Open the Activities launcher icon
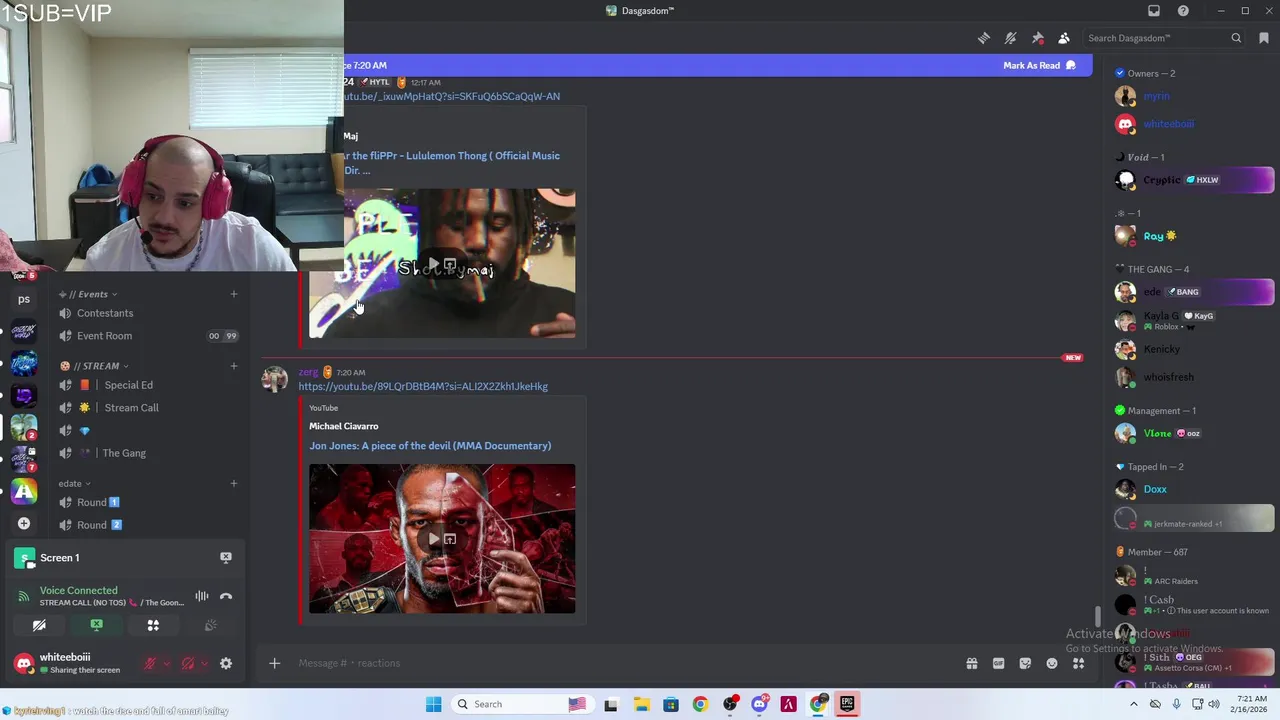 [x=153, y=625]
